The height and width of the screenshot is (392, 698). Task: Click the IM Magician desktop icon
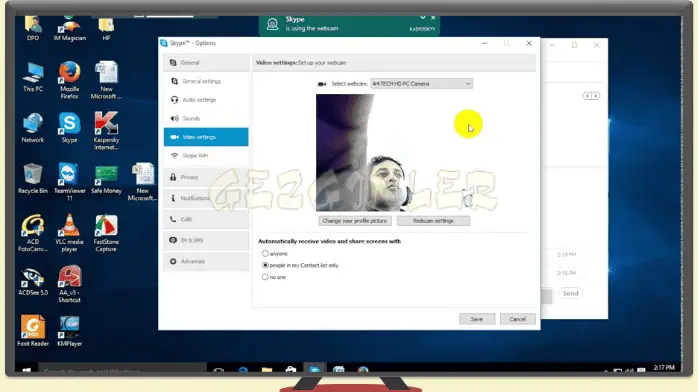click(x=69, y=29)
